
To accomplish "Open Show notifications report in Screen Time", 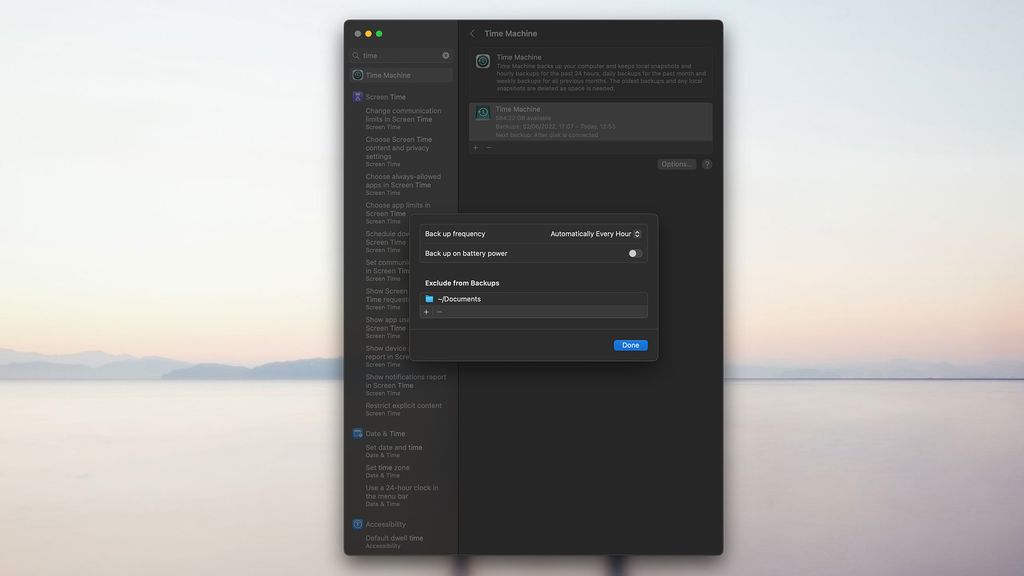I will [406, 385].
